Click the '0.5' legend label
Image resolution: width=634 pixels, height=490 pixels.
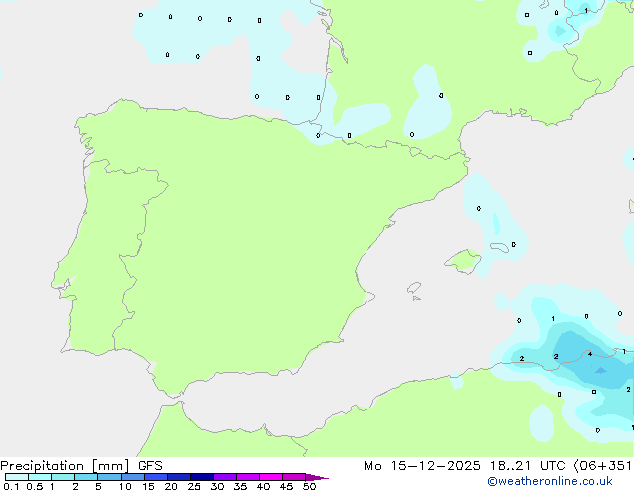[x=35, y=486]
